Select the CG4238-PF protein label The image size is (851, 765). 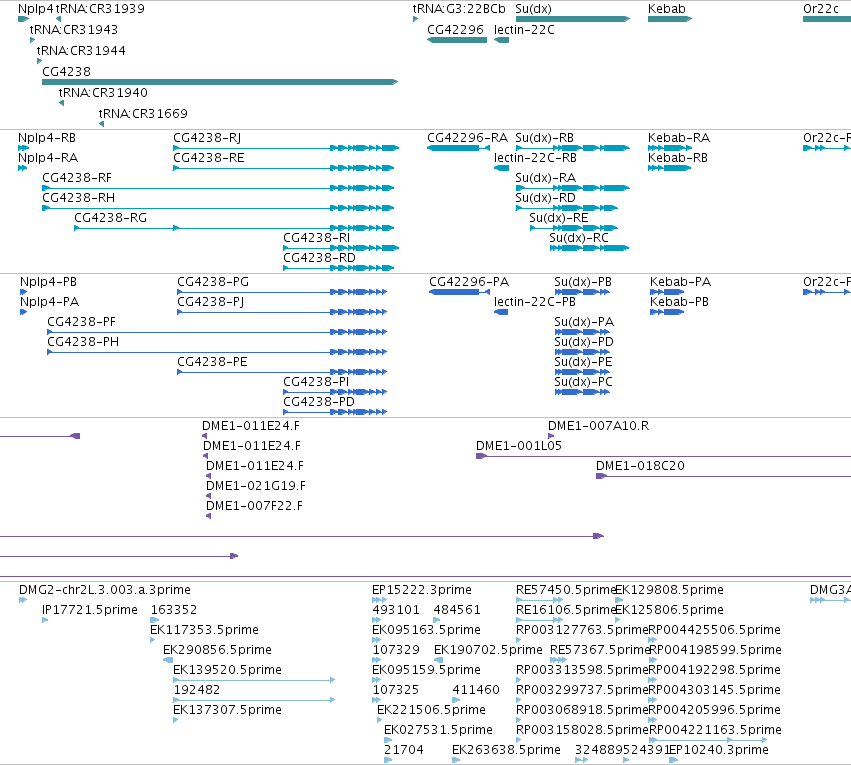pyautogui.click(x=81, y=322)
